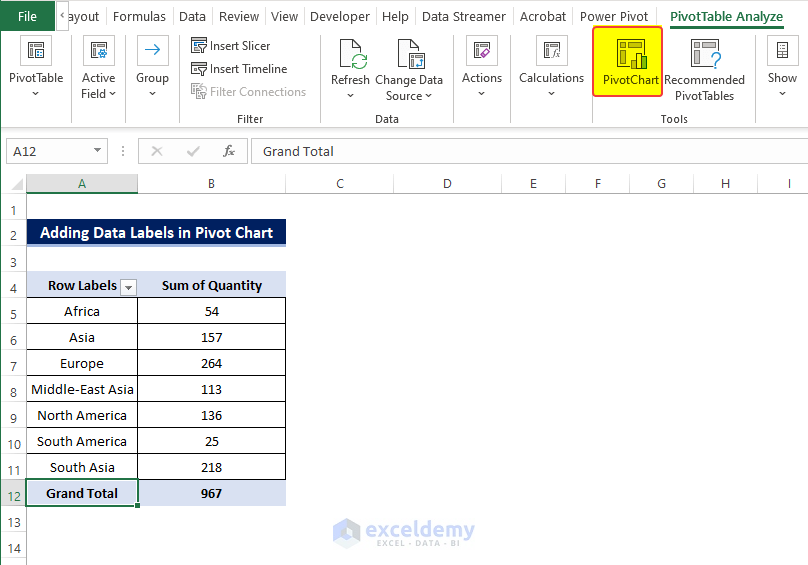Click the Insert Timeline icon

point(198,69)
